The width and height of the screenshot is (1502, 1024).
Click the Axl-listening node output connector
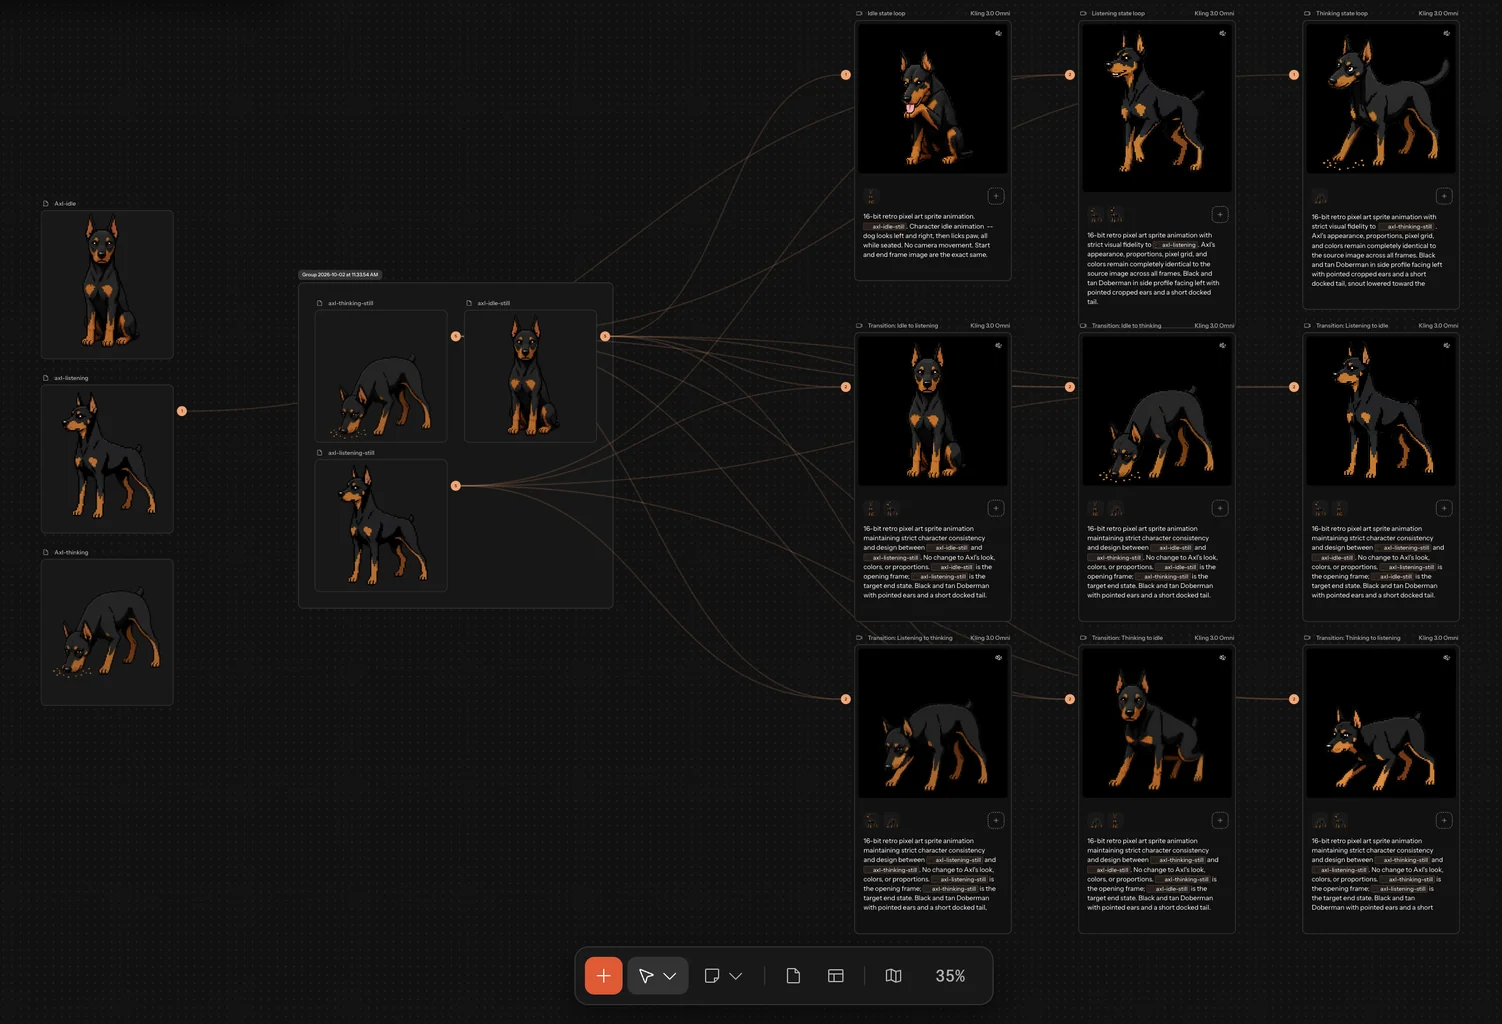[182, 411]
